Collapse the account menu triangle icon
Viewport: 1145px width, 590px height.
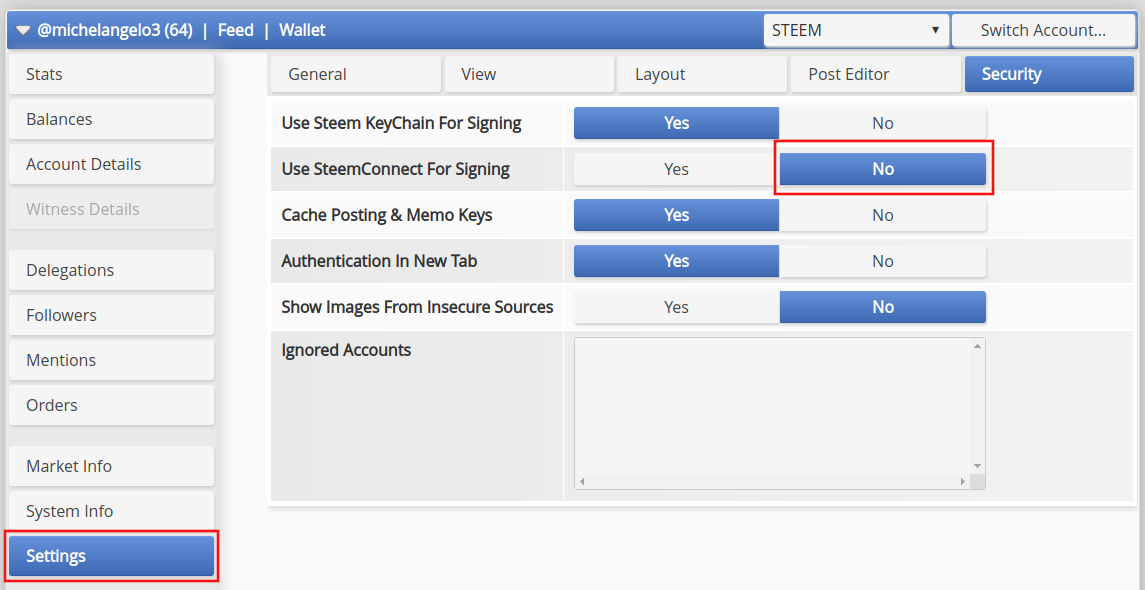click(23, 31)
